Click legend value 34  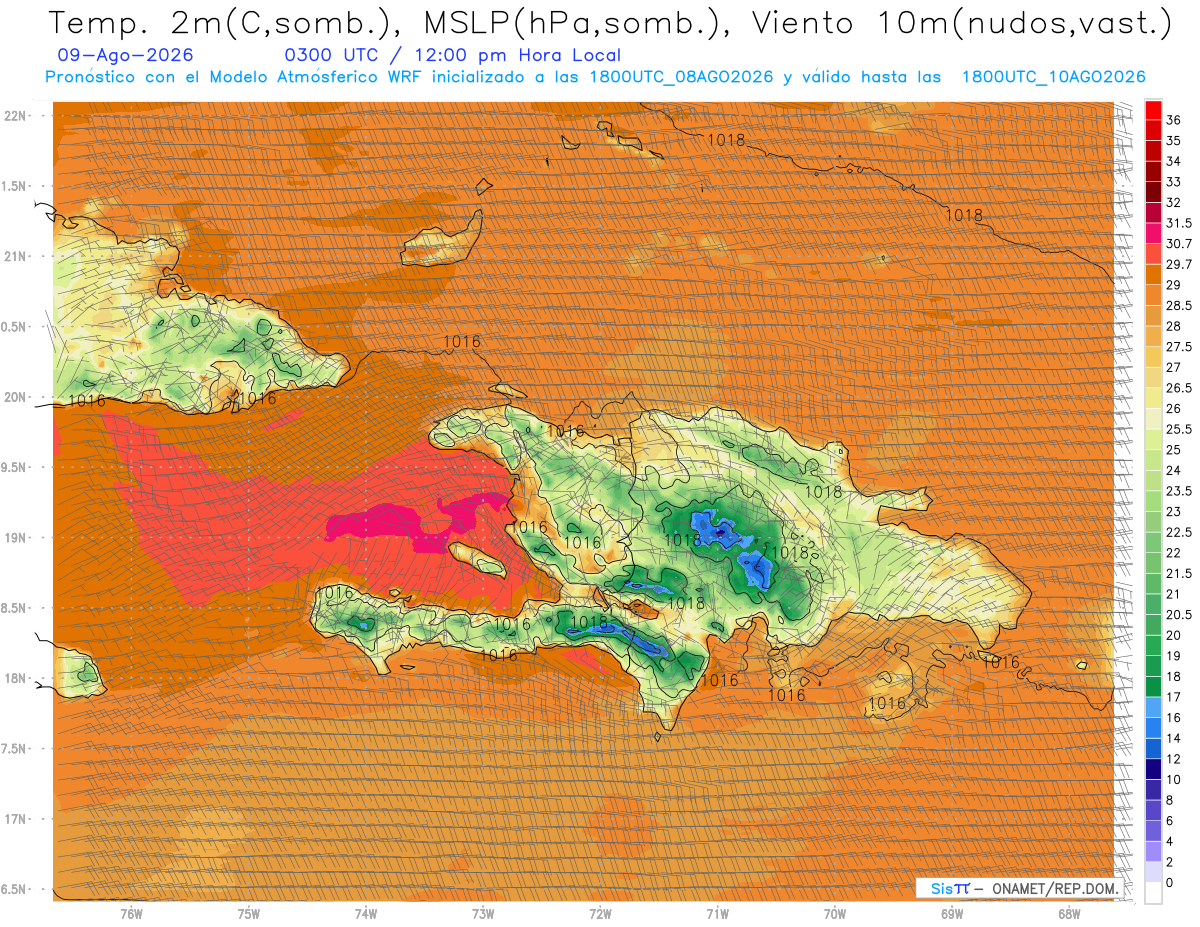1173,161
